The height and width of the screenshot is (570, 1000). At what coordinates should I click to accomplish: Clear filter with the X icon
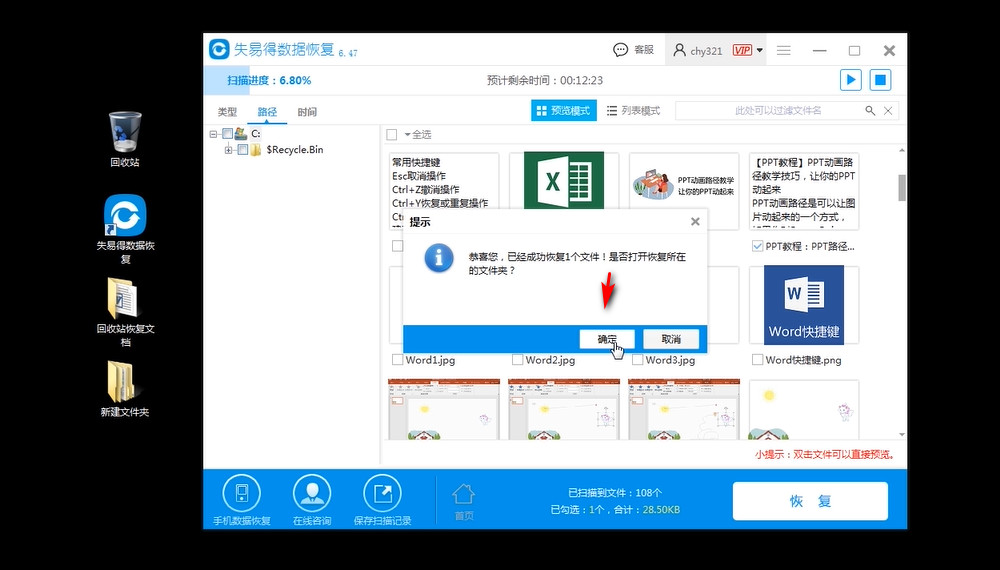(888, 110)
